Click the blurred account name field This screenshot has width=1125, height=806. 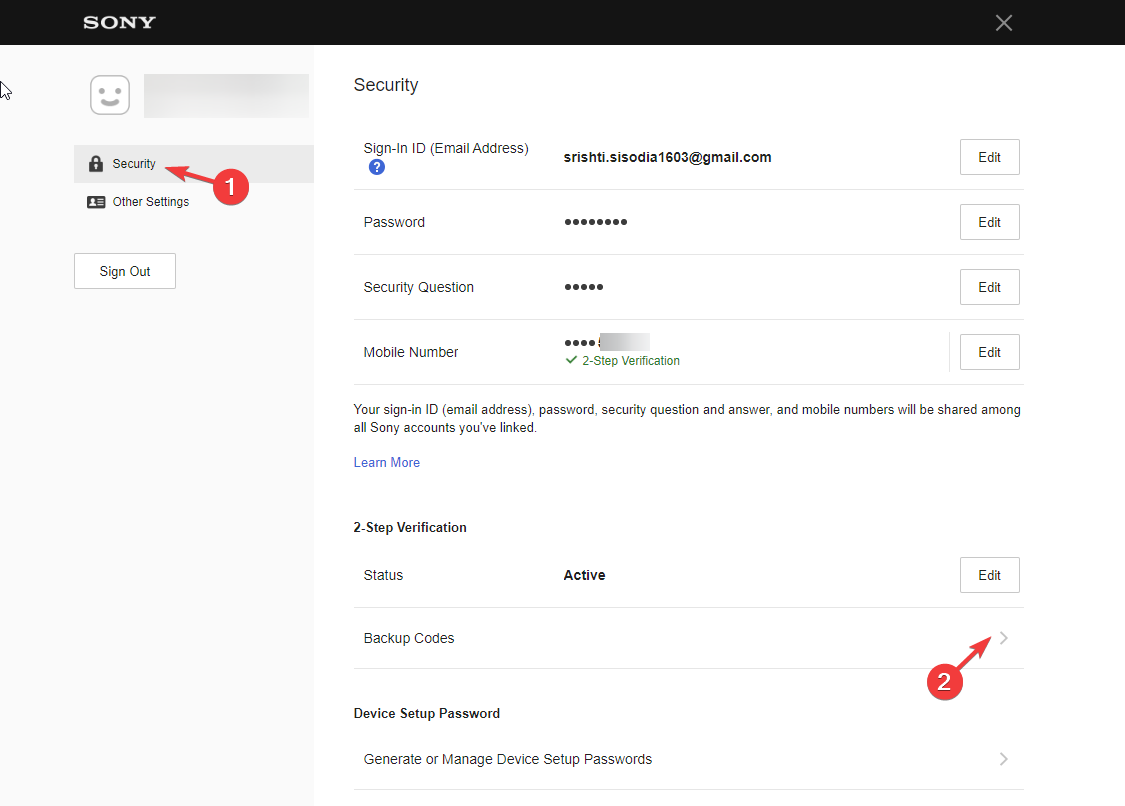pos(227,95)
